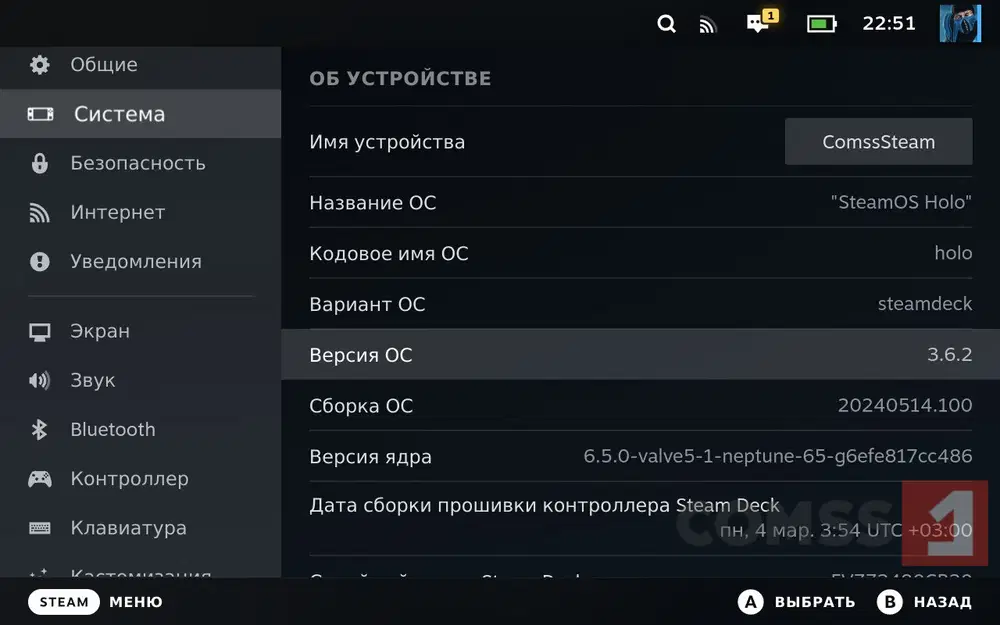The width and height of the screenshot is (1000, 625).
Task: Click the search magnifier icon
Action: tap(666, 24)
